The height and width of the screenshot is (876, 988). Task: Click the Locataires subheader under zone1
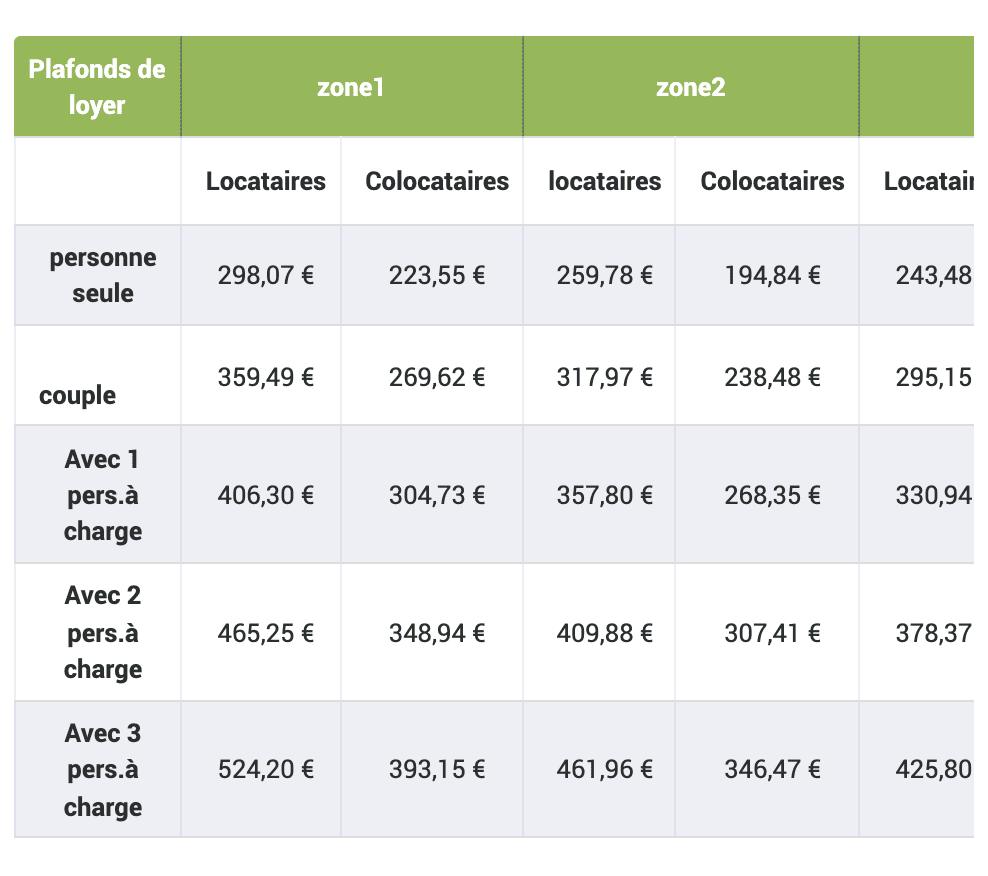click(266, 181)
